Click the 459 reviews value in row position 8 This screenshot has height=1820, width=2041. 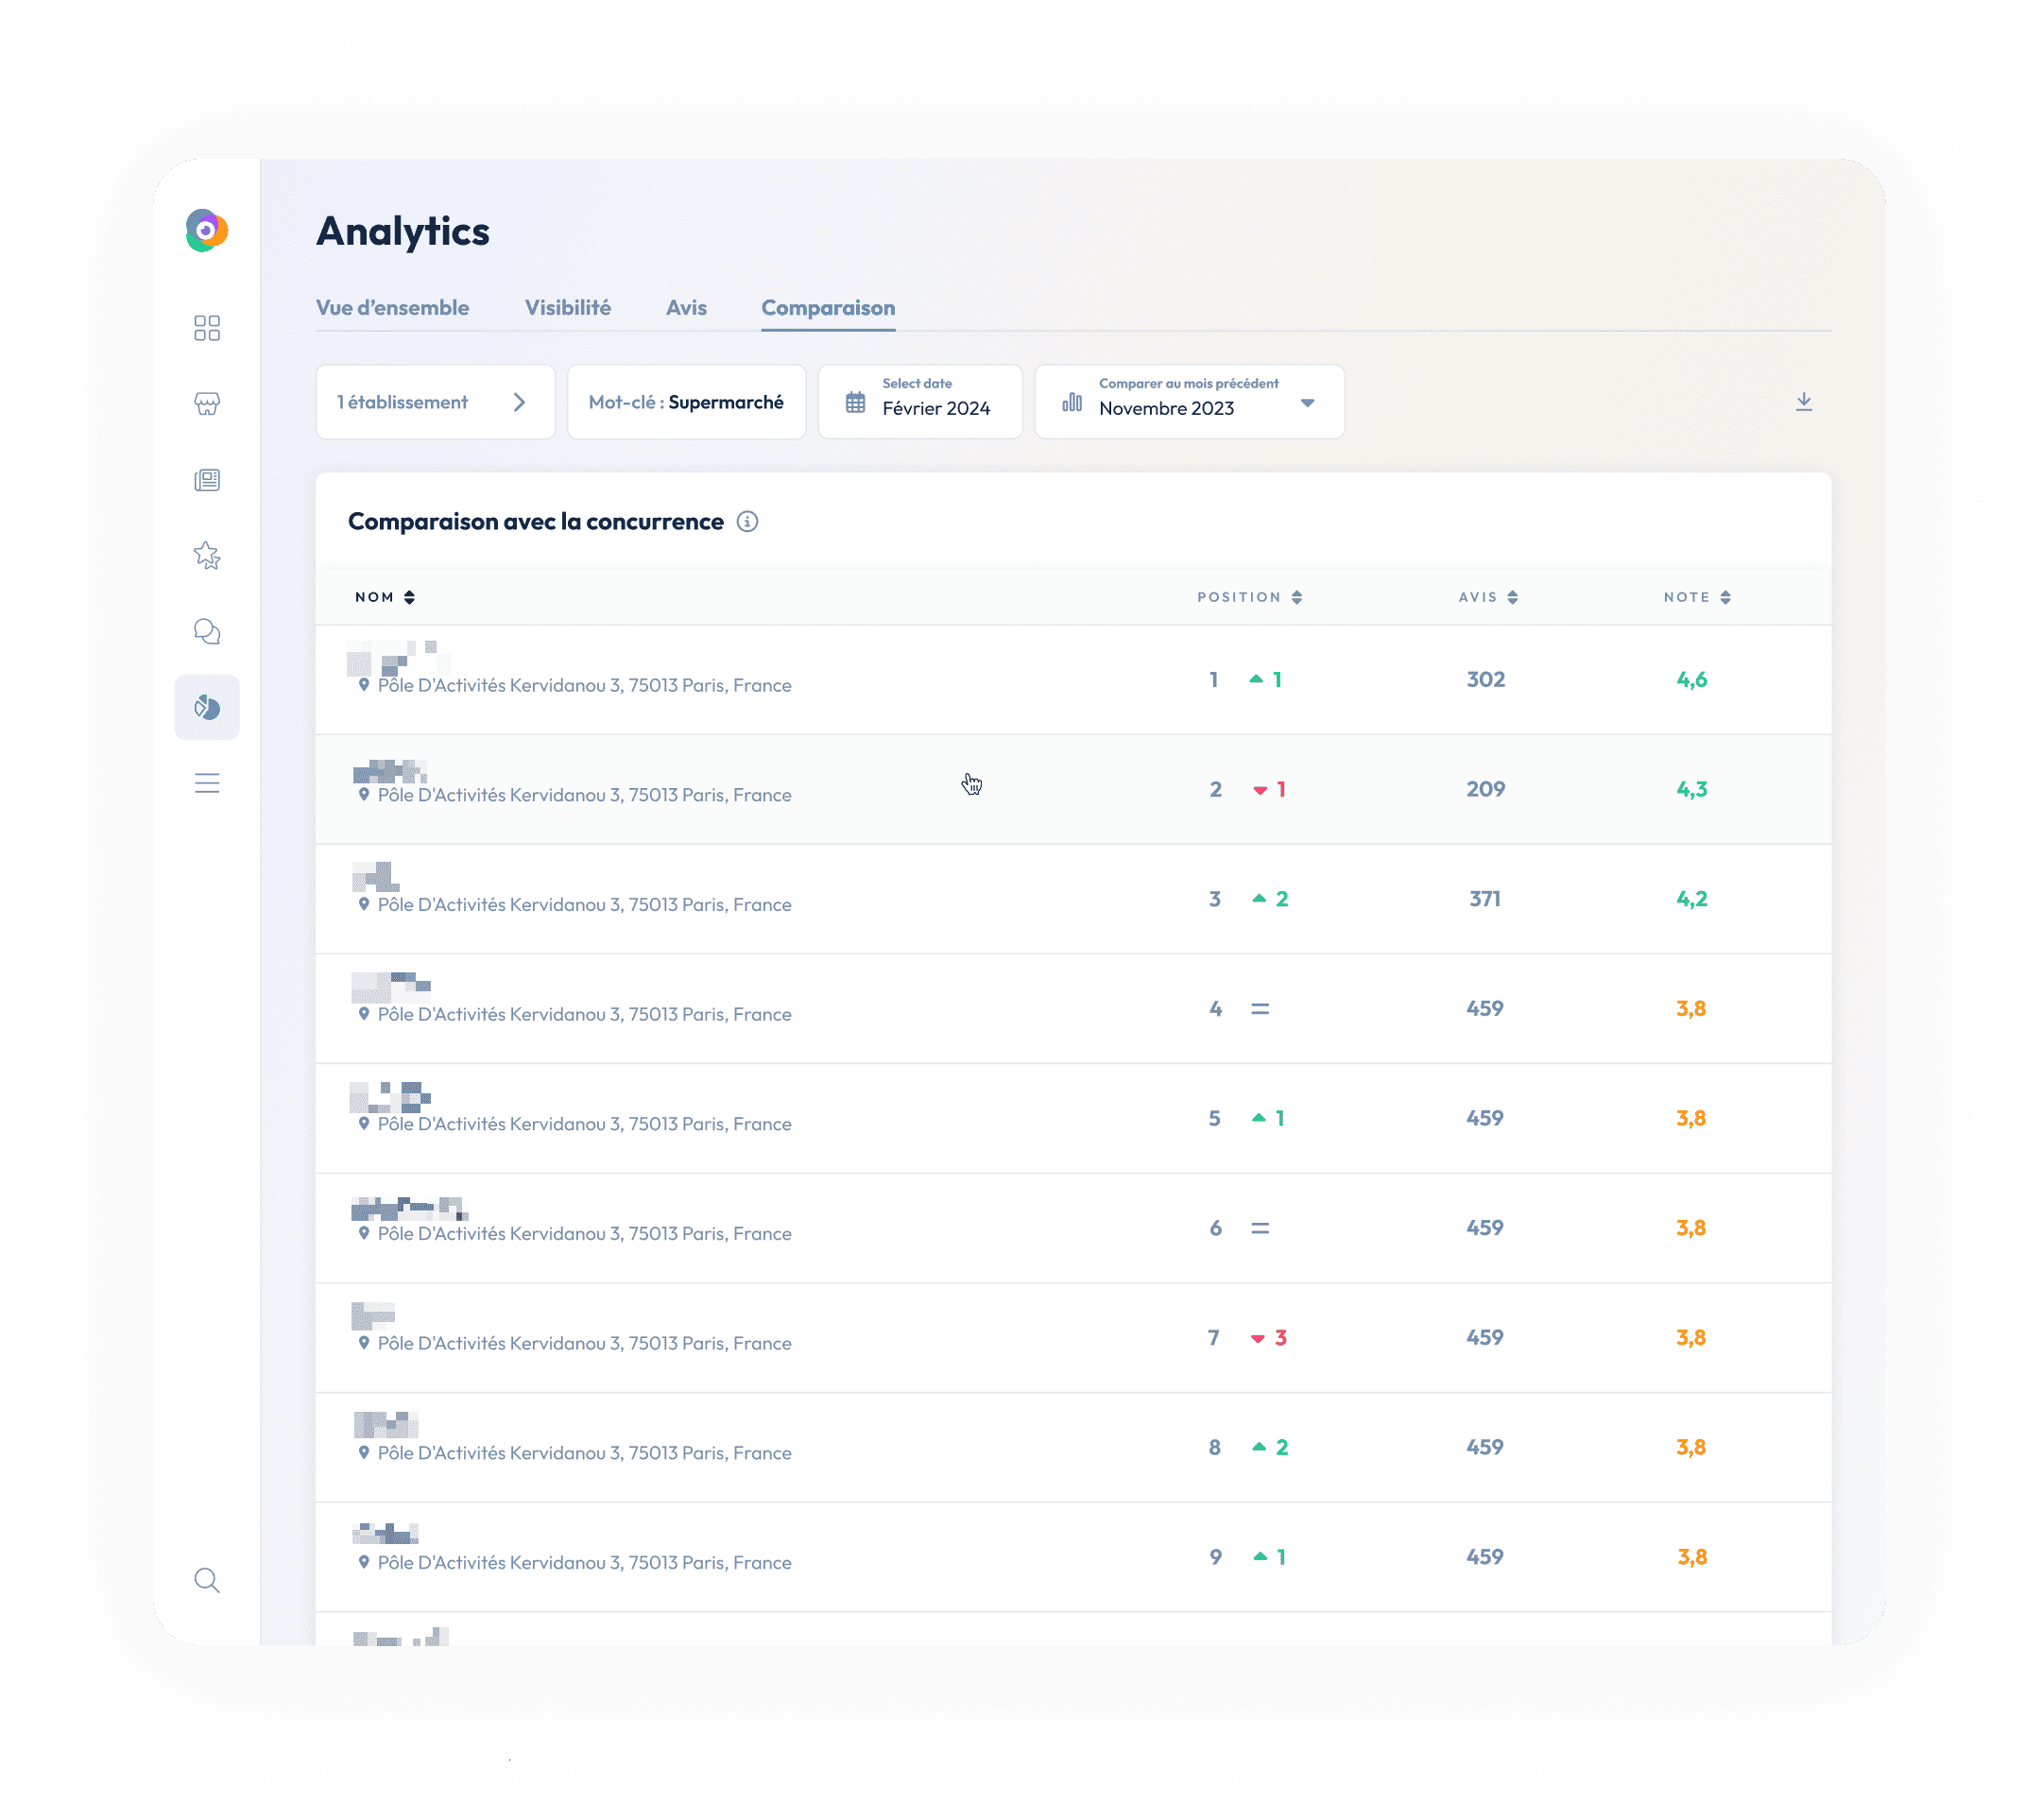pyautogui.click(x=1485, y=1447)
